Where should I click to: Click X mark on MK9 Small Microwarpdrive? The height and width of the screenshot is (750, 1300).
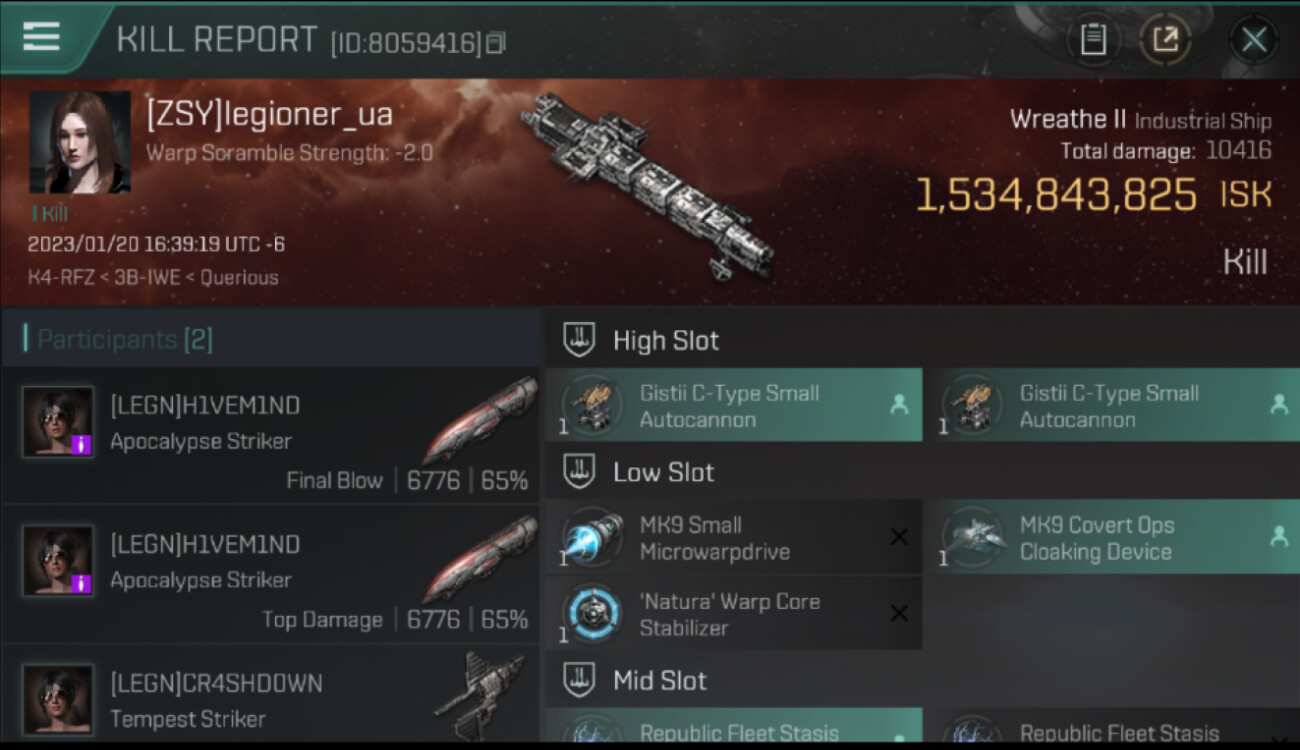tap(899, 537)
